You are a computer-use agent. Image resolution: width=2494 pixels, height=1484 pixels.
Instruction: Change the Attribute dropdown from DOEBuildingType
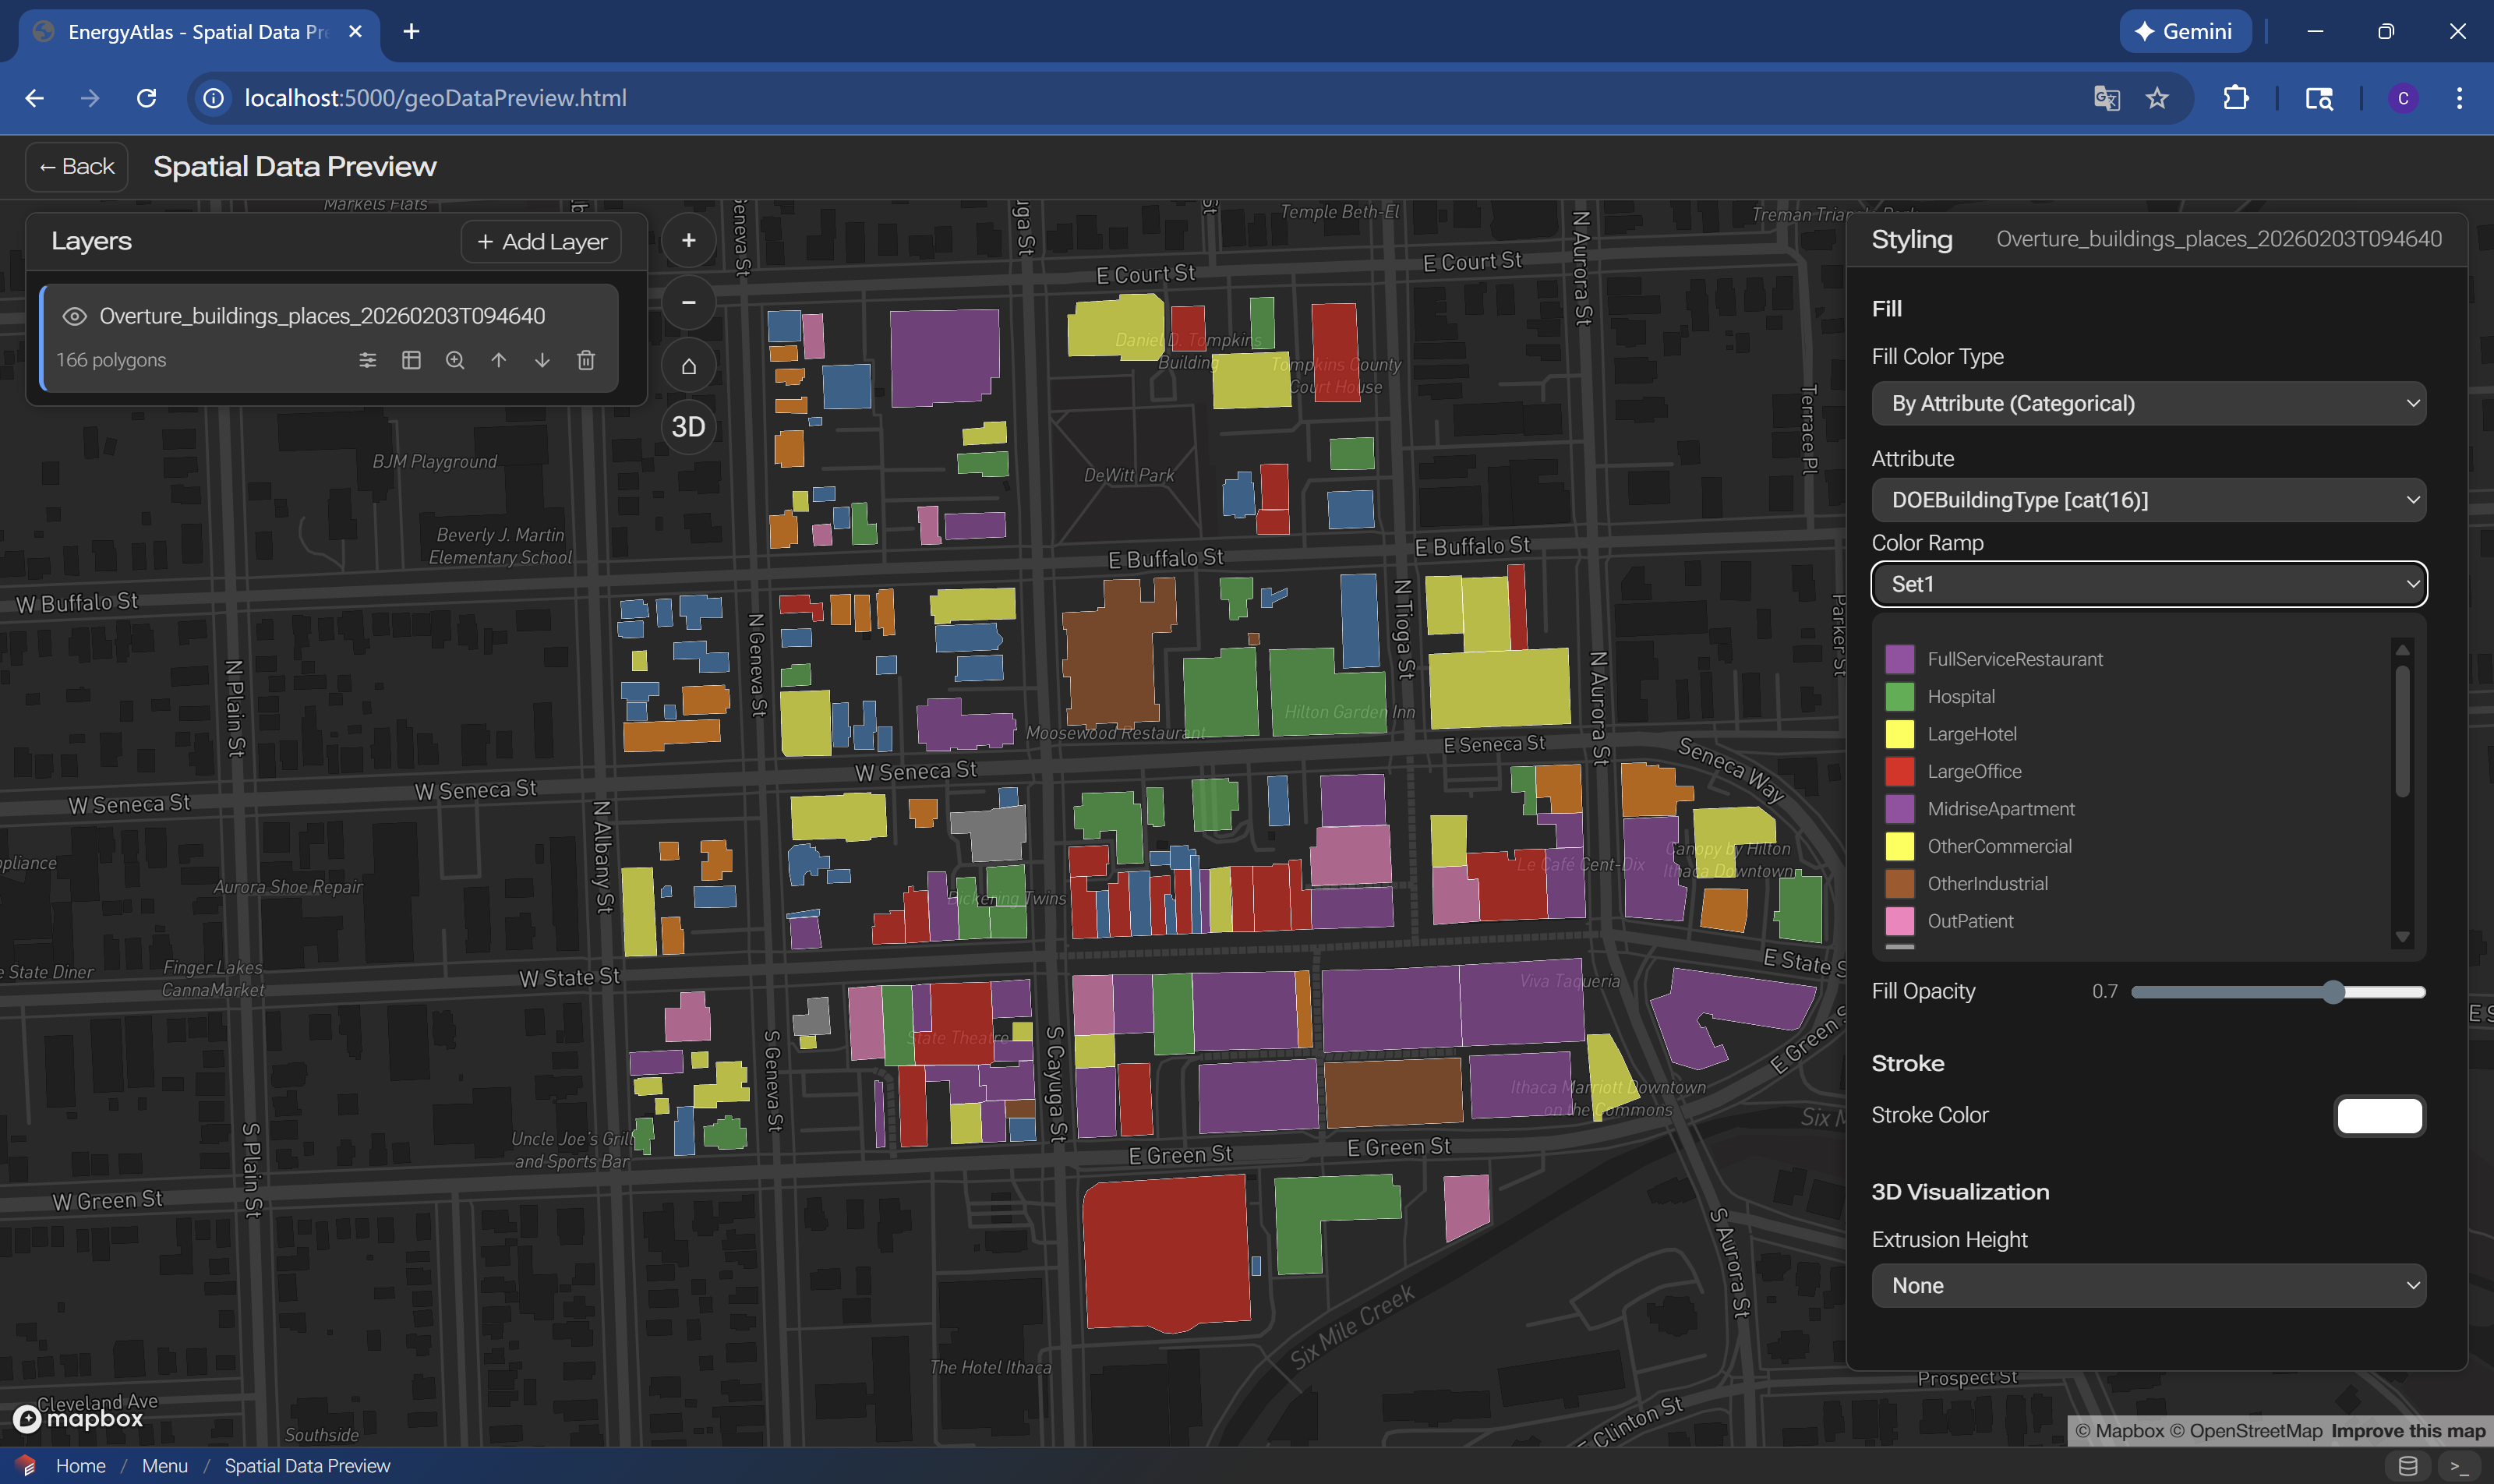pyautogui.click(x=2147, y=500)
